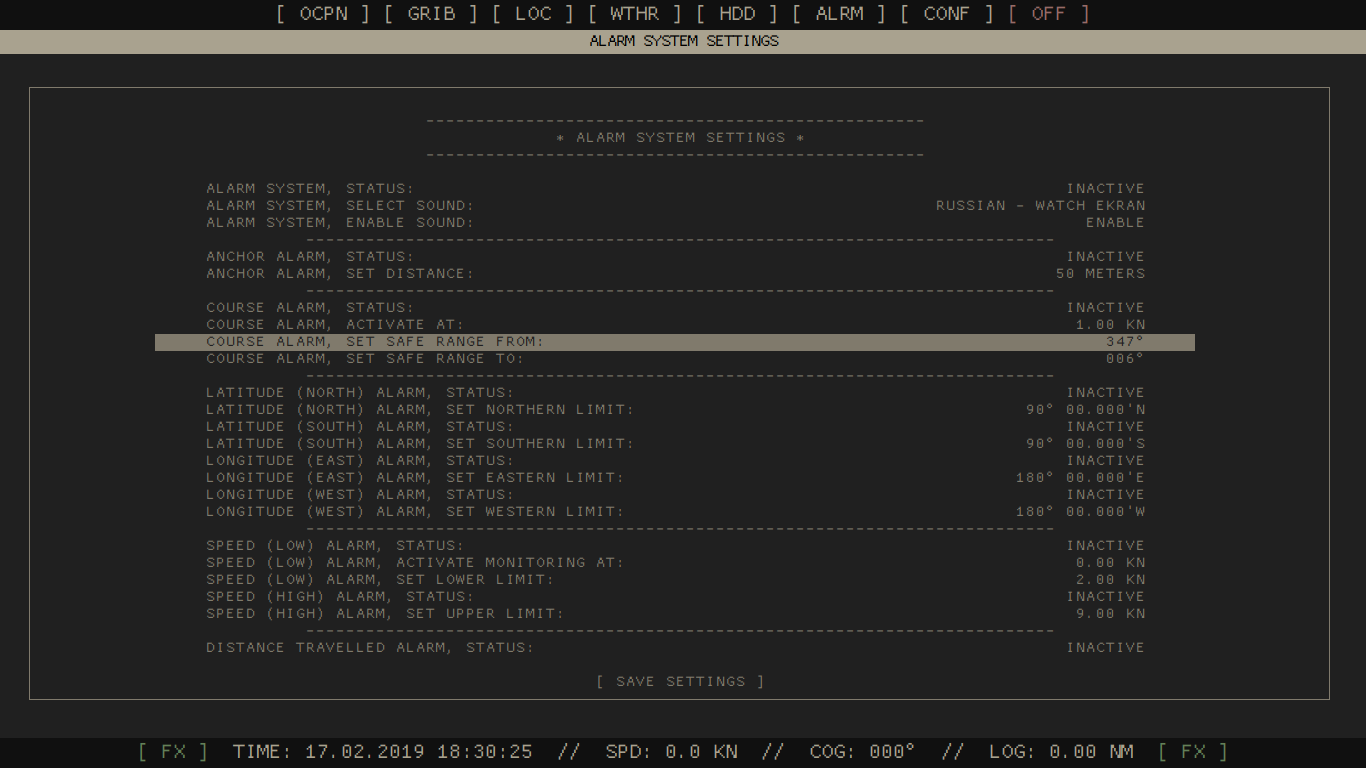The height and width of the screenshot is (768, 1366).
Task: Select the HDD menu item
Action: click(x=737, y=14)
